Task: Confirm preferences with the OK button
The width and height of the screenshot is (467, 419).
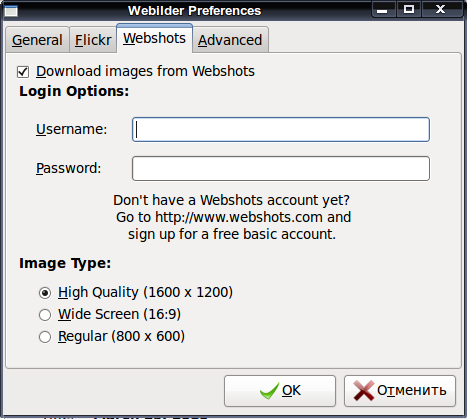Action: tap(280, 391)
